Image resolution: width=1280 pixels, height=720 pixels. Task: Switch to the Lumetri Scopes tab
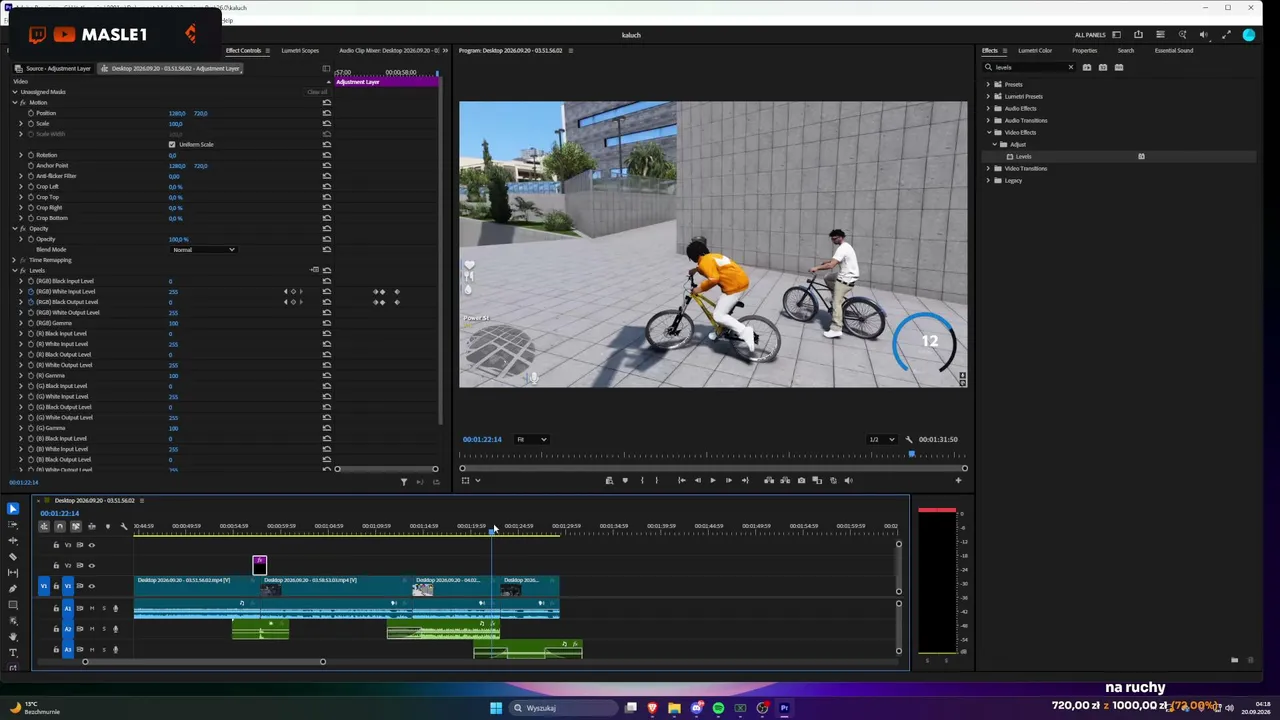[x=300, y=50]
